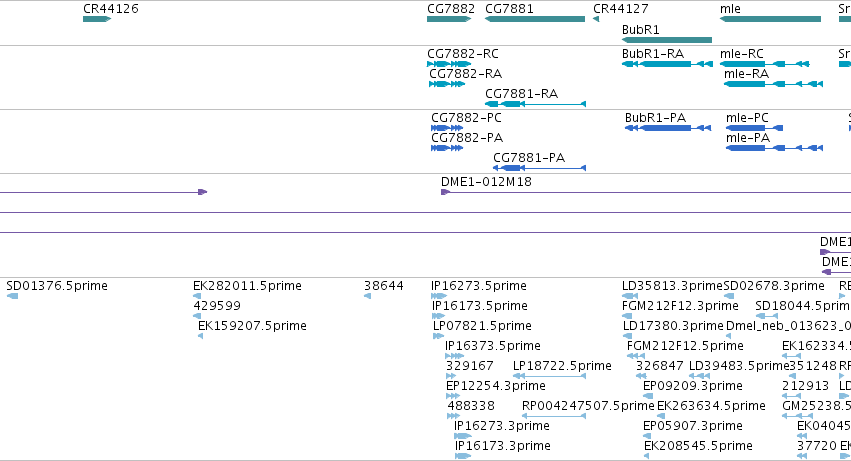Select the CG7881-RA transcript glyph
This screenshot has height=461, width=851.
click(535, 104)
